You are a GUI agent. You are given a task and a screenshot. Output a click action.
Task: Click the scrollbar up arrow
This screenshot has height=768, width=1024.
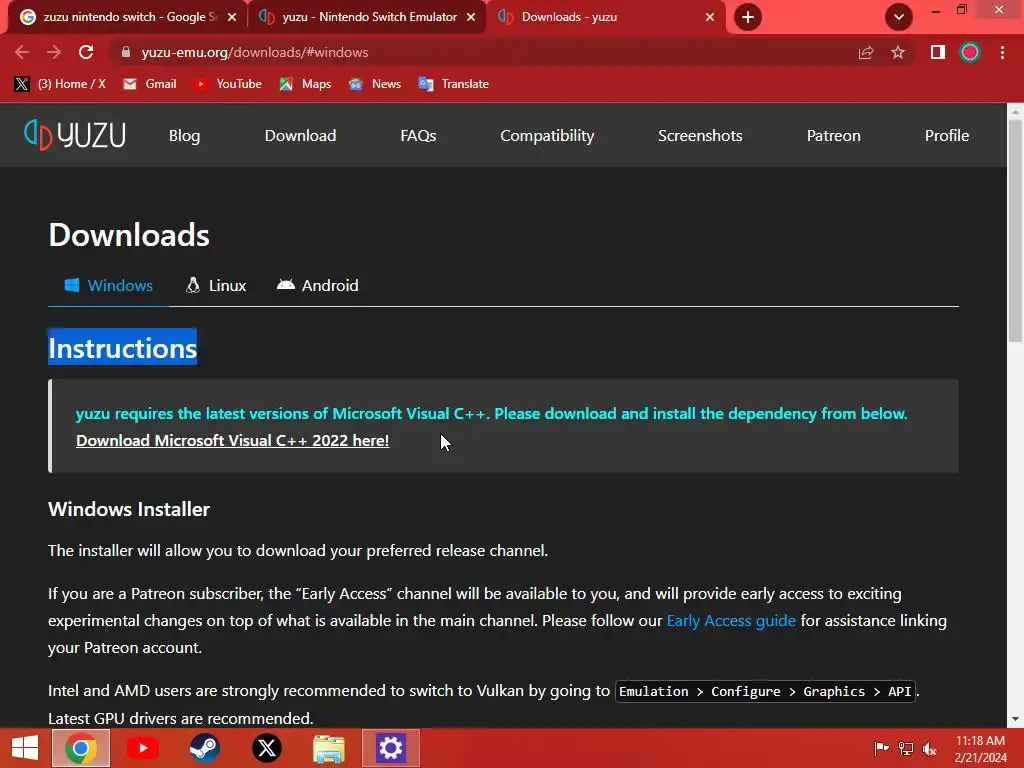click(x=1015, y=112)
